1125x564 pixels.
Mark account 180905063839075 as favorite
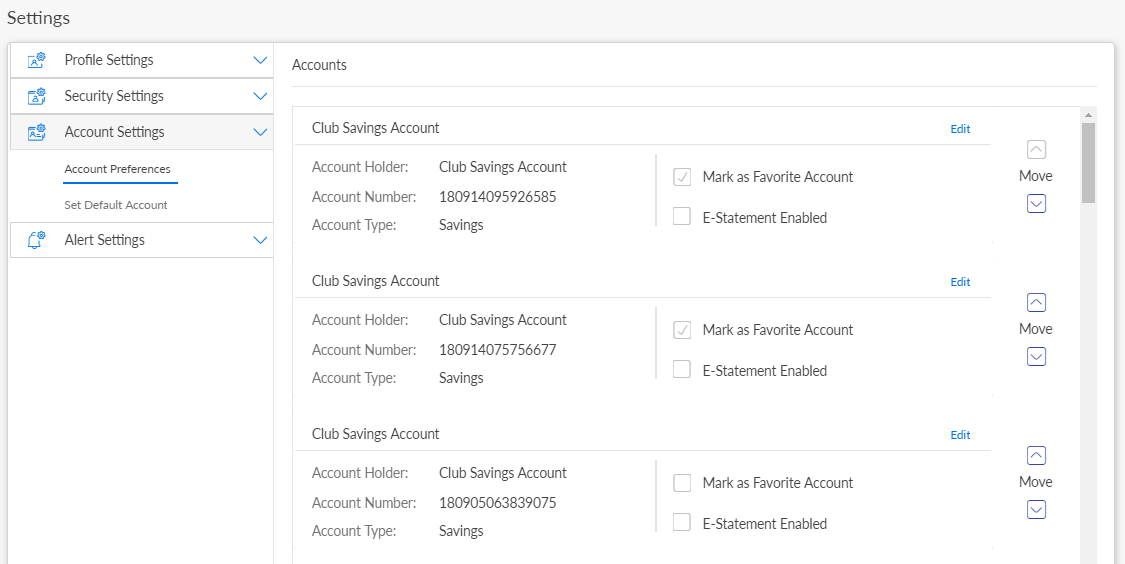[x=682, y=483]
